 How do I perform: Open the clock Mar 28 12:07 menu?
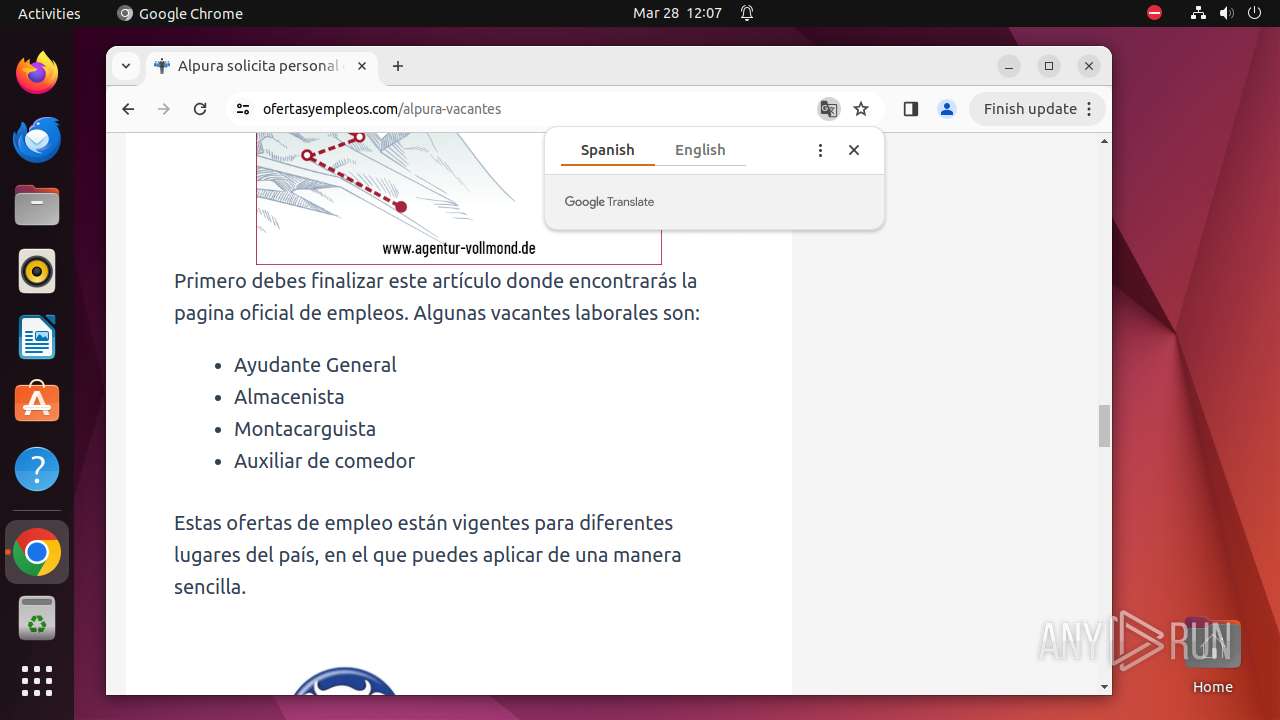677,13
